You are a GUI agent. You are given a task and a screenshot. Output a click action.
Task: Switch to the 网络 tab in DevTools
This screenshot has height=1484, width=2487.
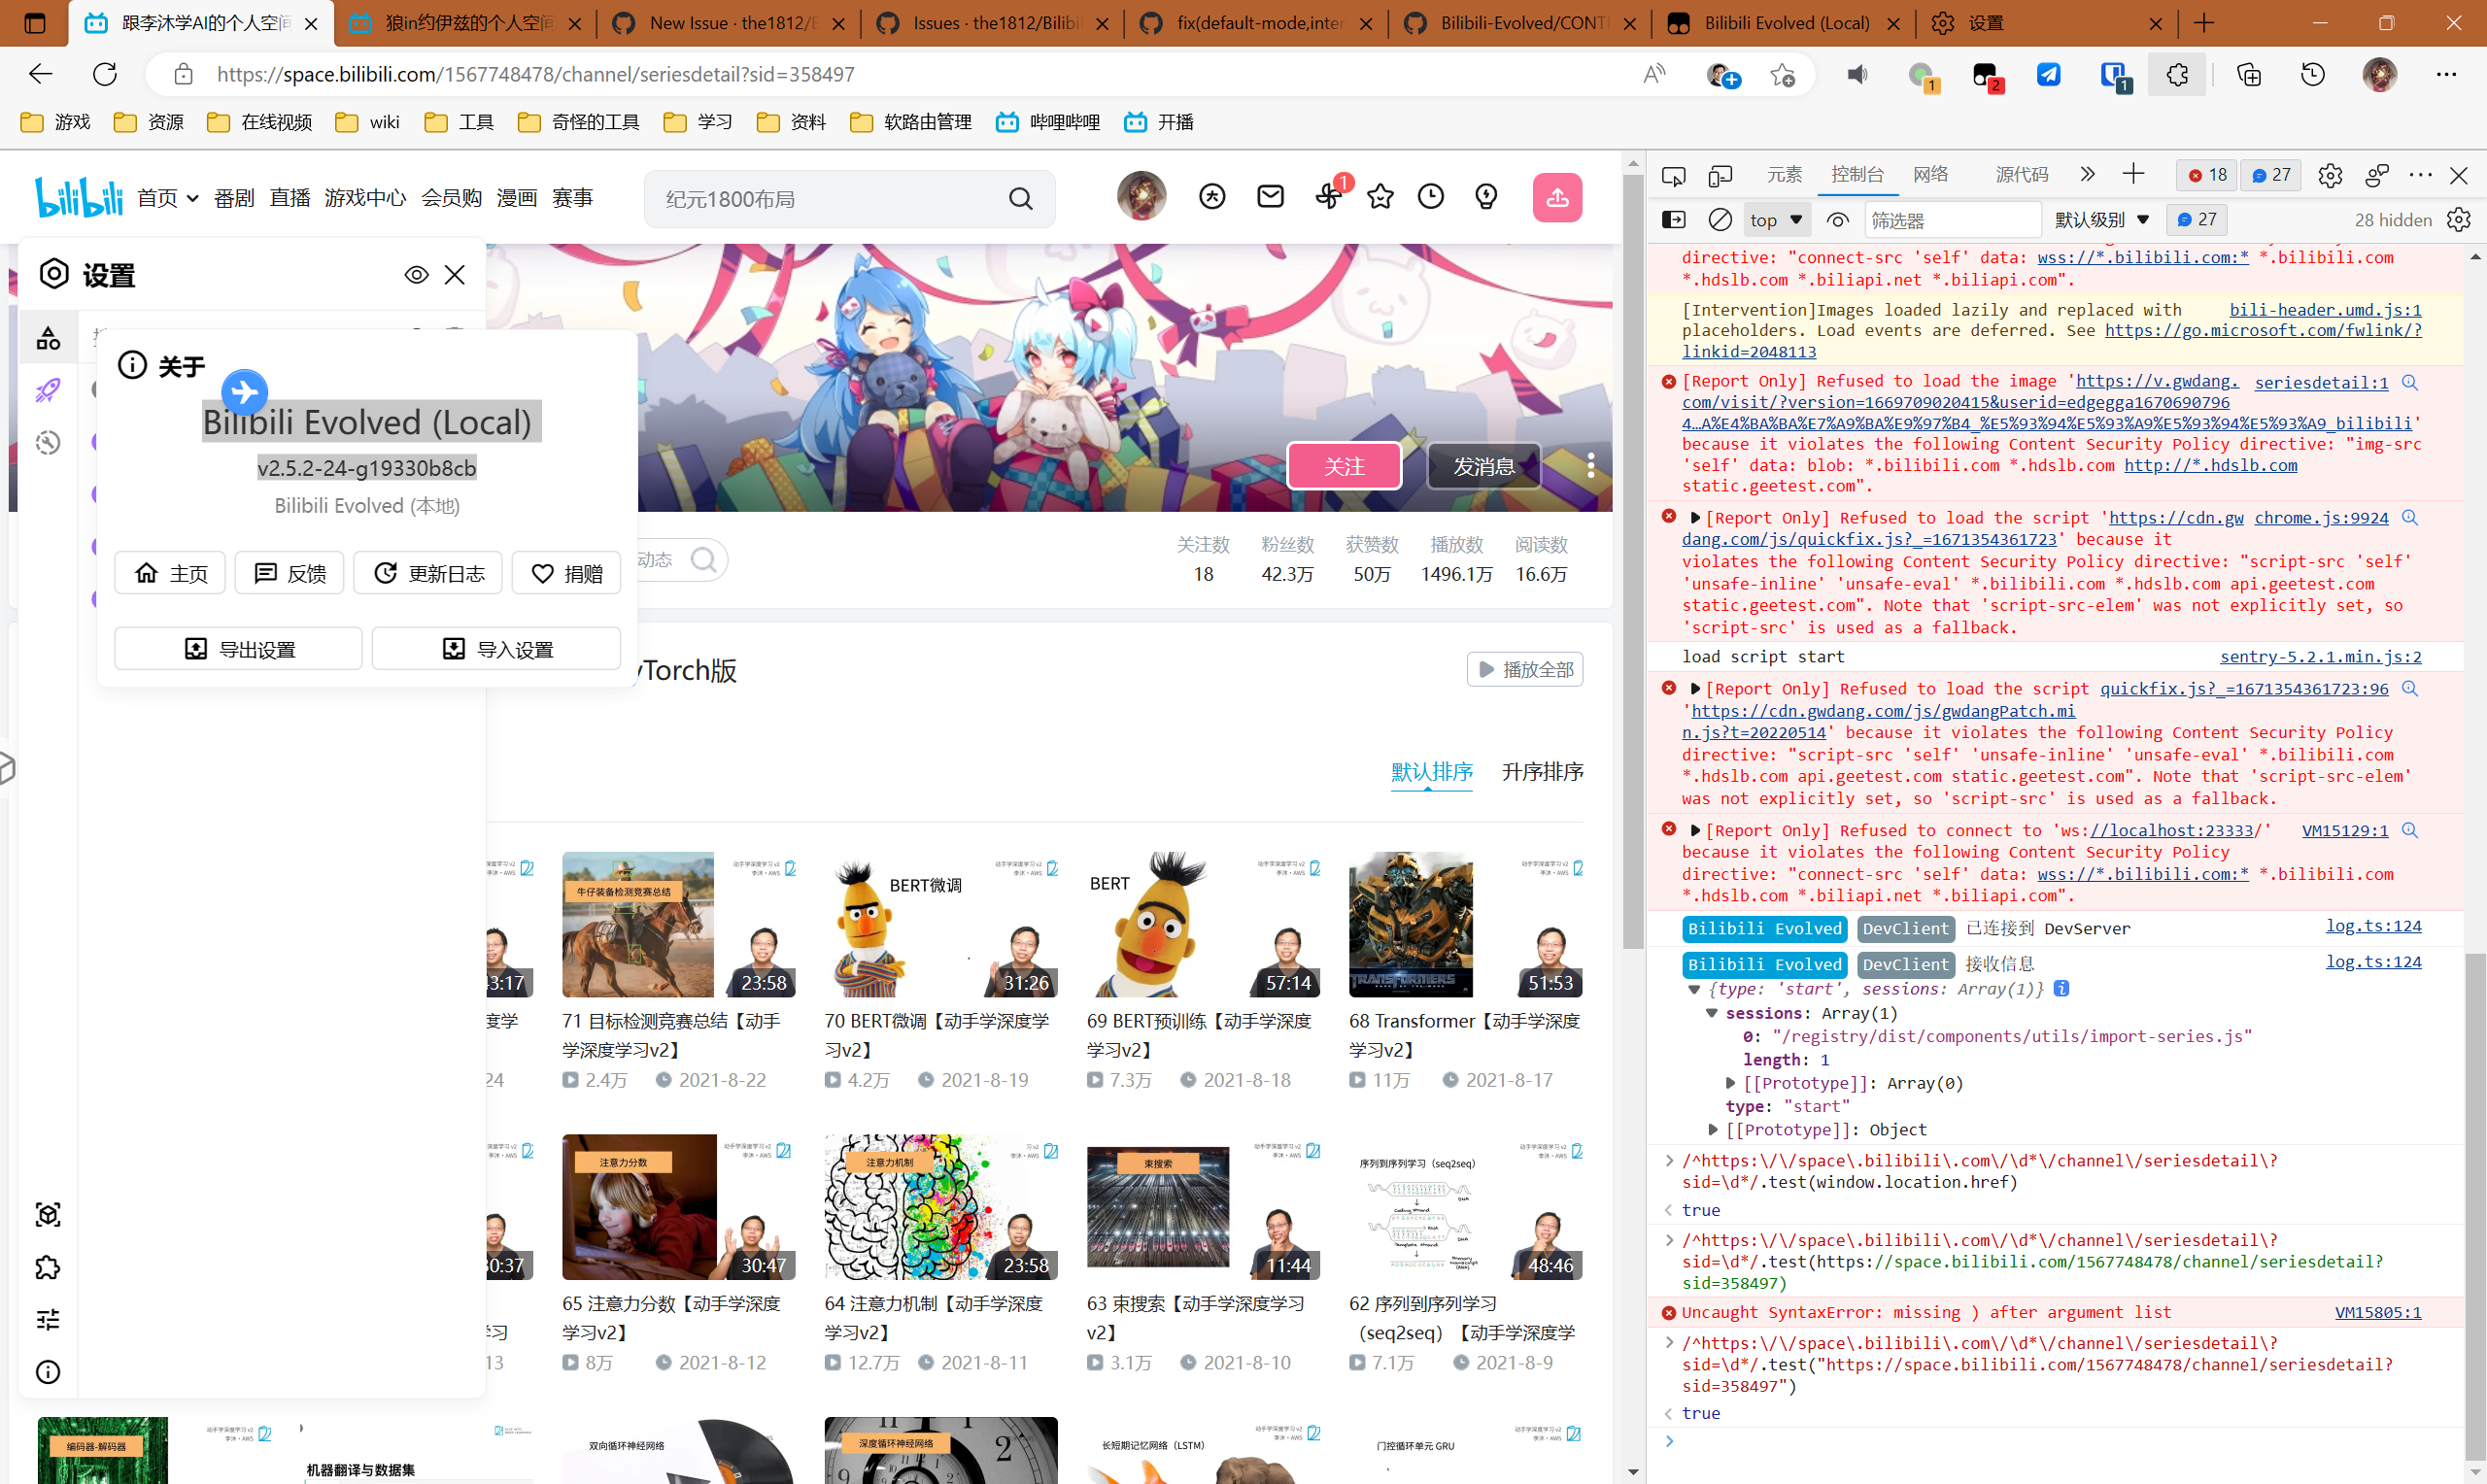pyautogui.click(x=1930, y=174)
